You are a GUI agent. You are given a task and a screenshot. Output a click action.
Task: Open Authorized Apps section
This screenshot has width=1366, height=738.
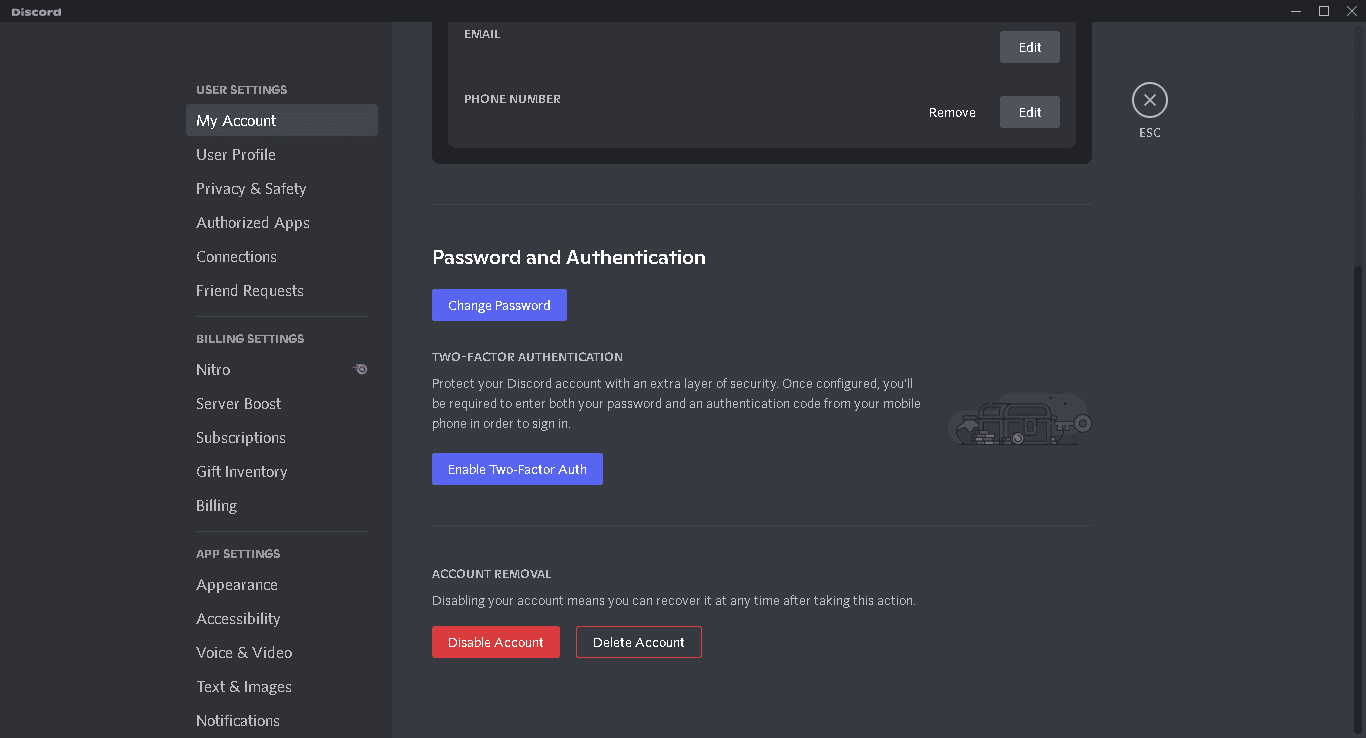253,223
